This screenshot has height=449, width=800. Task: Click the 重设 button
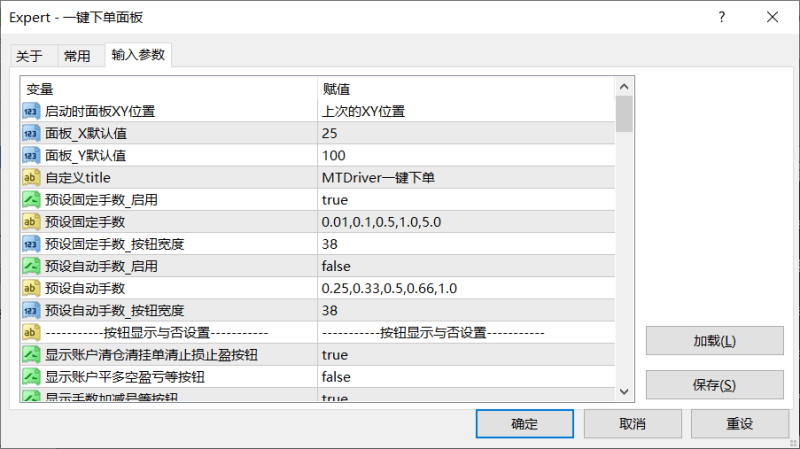pyautogui.click(x=740, y=423)
